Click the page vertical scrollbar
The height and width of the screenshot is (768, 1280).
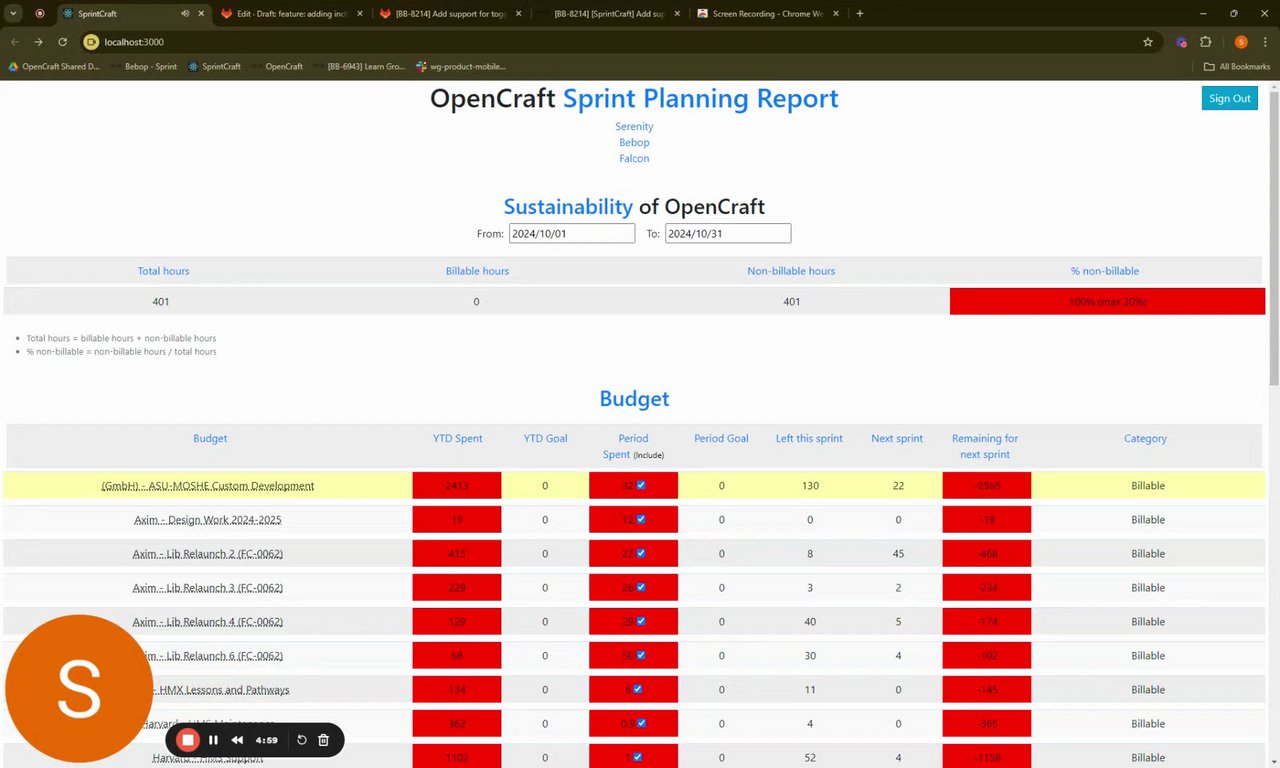pos(1274,237)
